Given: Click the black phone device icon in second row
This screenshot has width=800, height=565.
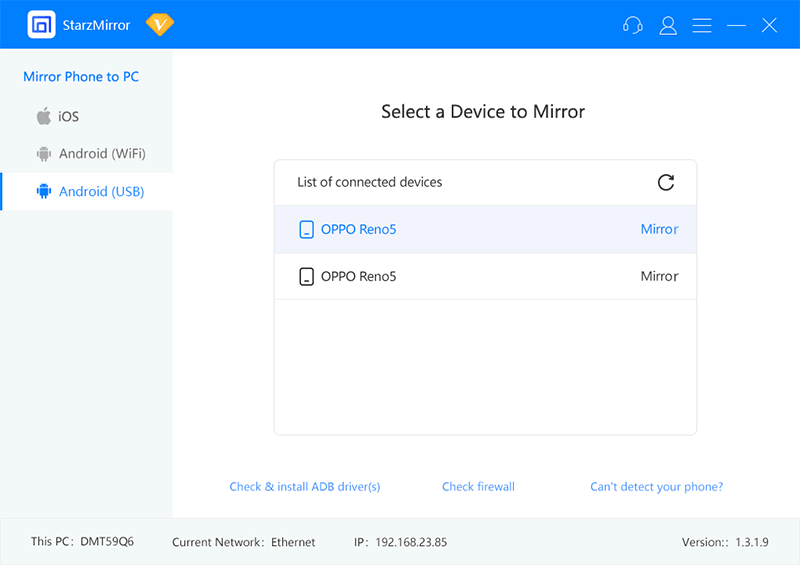Looking at the screenshot, I should [306, 277].
